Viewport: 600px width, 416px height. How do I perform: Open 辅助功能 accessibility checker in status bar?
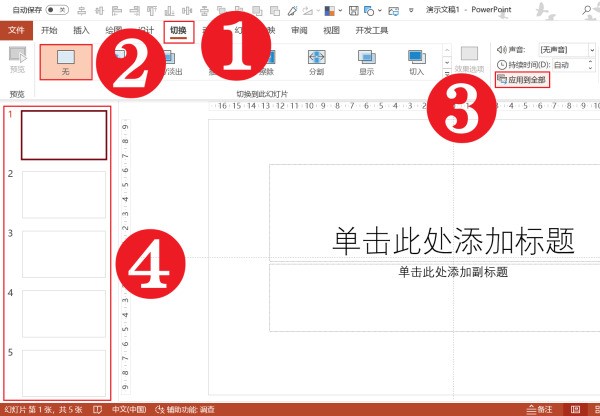185,409
